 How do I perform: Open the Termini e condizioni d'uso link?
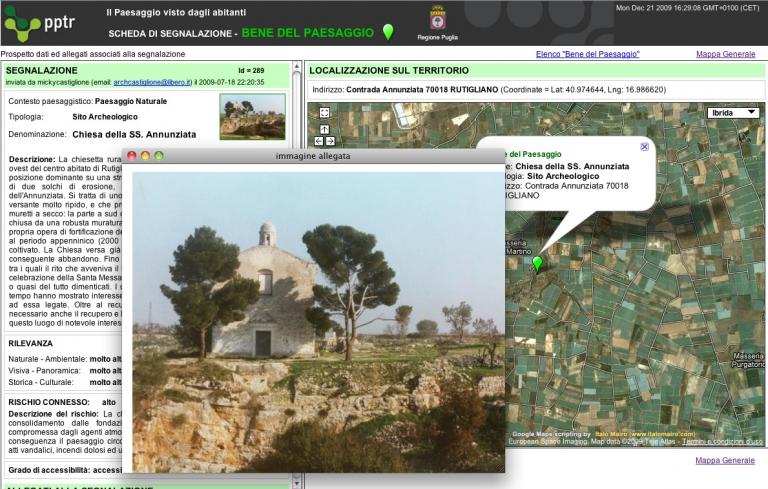click(x=722, y=441)
